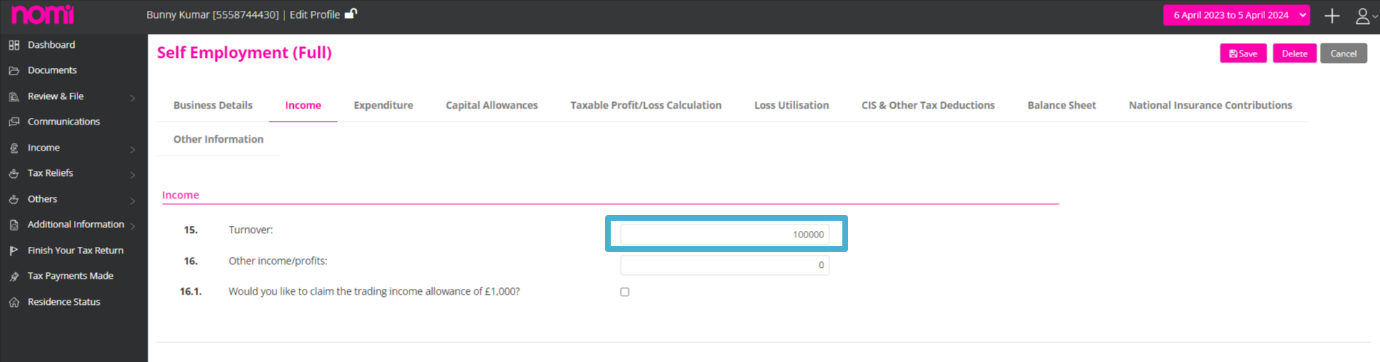1380x362 pixels.
Task: Open the user account icon menu
Action: coord(1364,16)
